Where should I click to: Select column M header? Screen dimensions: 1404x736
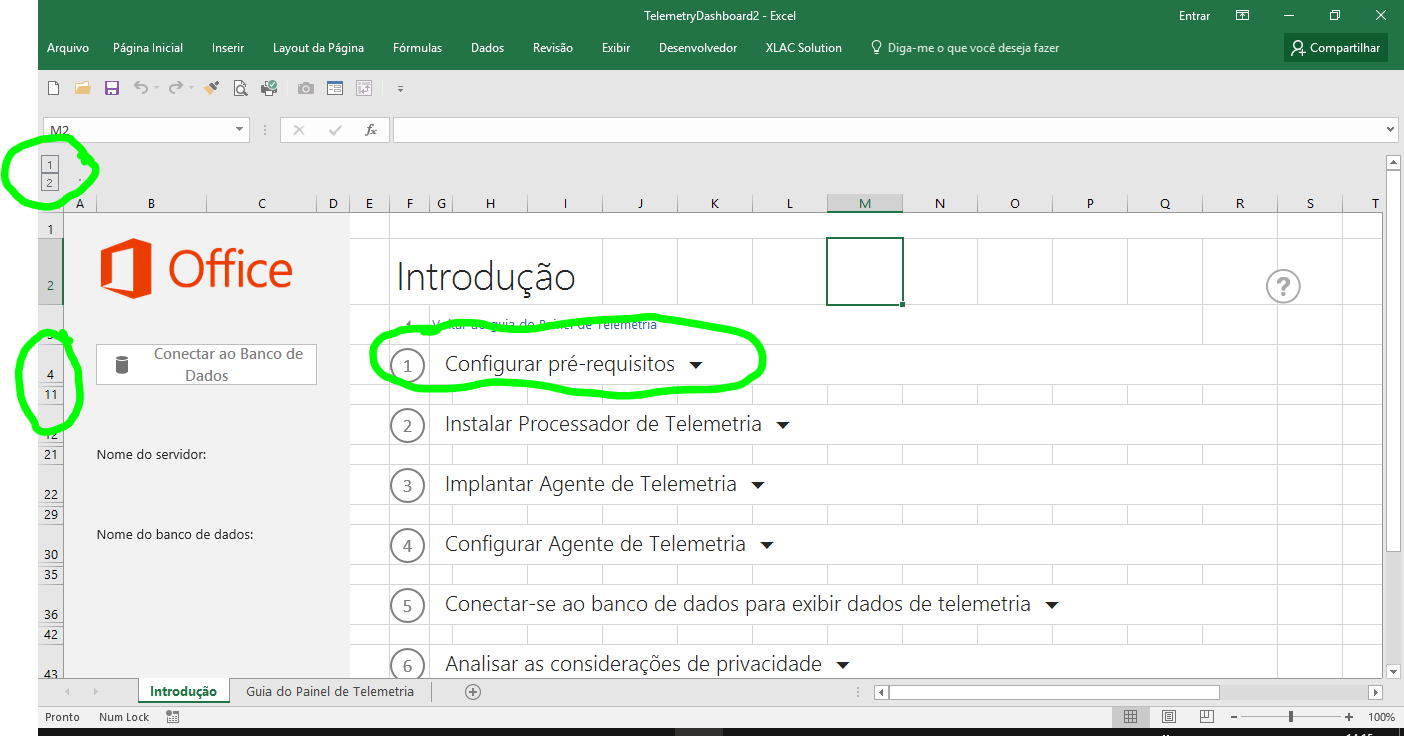(865, 204)
